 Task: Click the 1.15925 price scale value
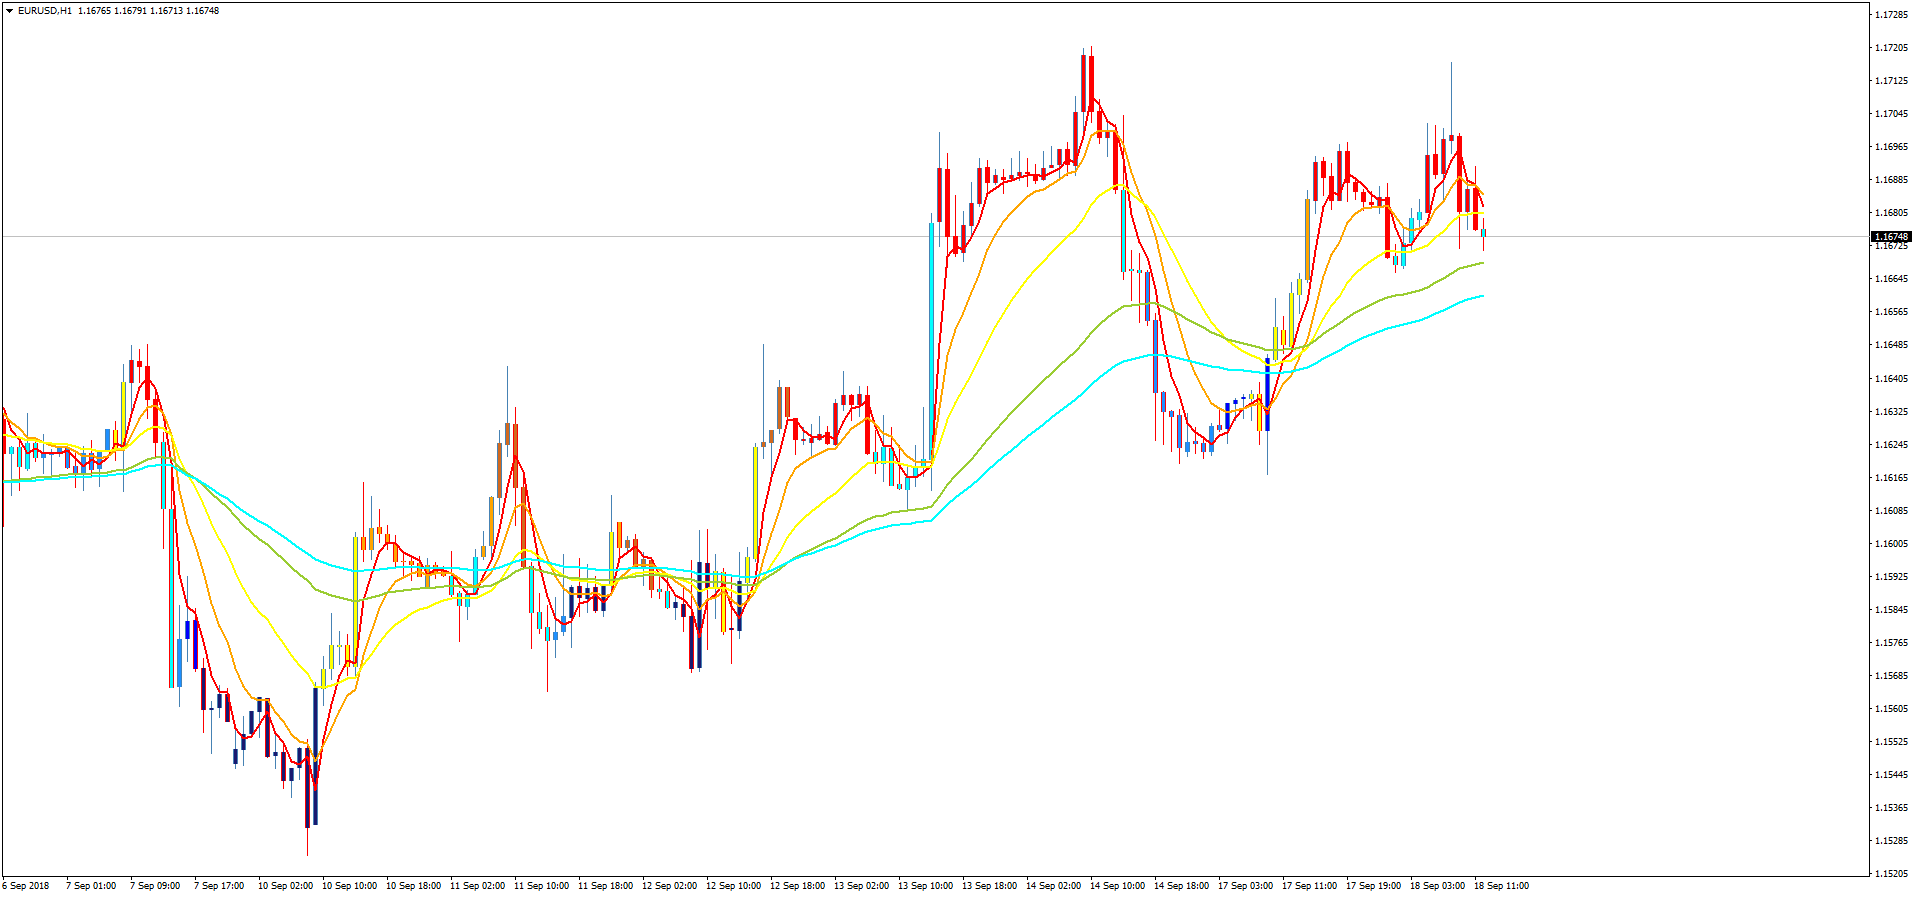tap(1891, 577)
